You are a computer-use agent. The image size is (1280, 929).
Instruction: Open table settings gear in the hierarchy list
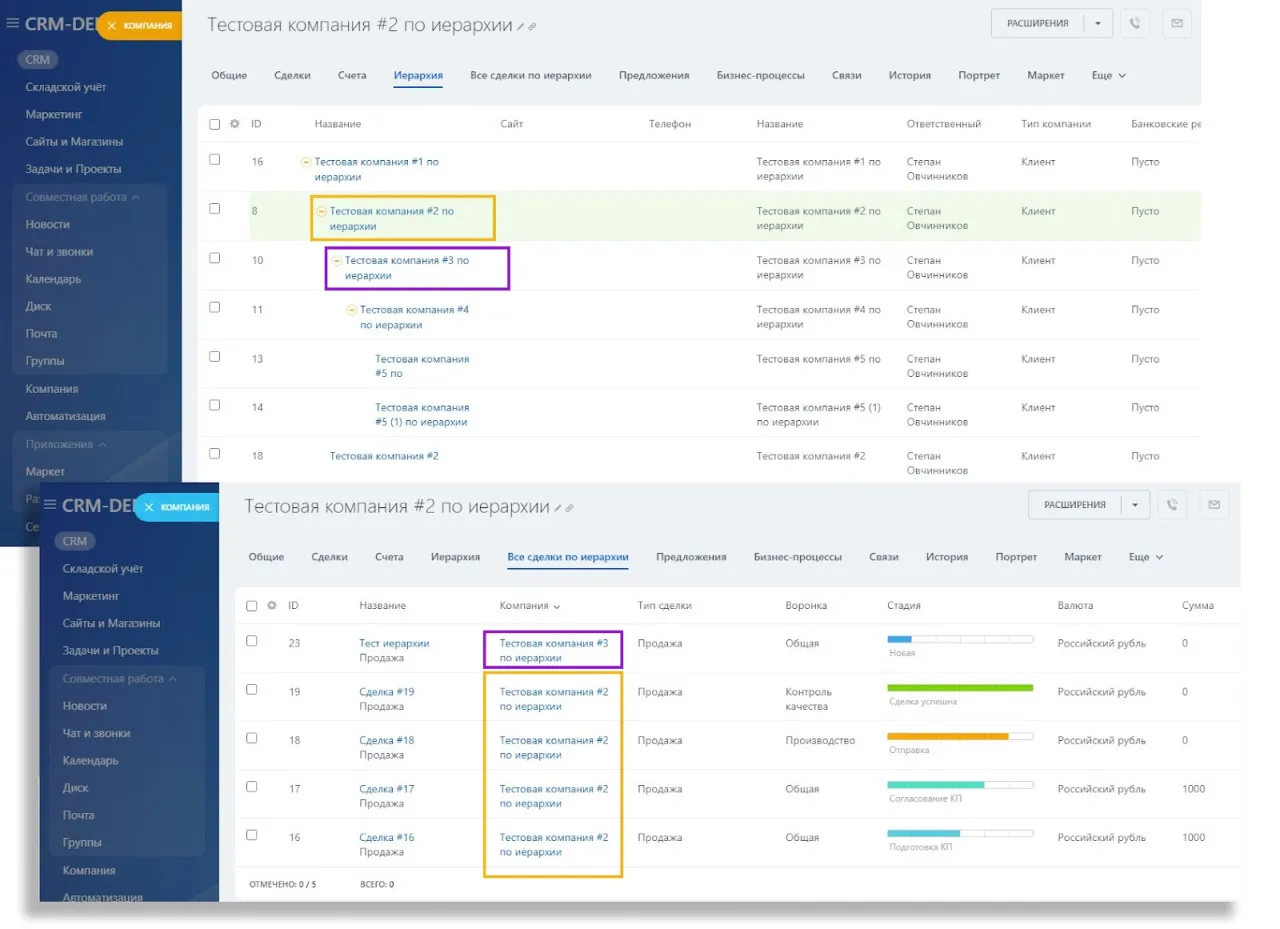pyautogui.click(x=235, y=124)
